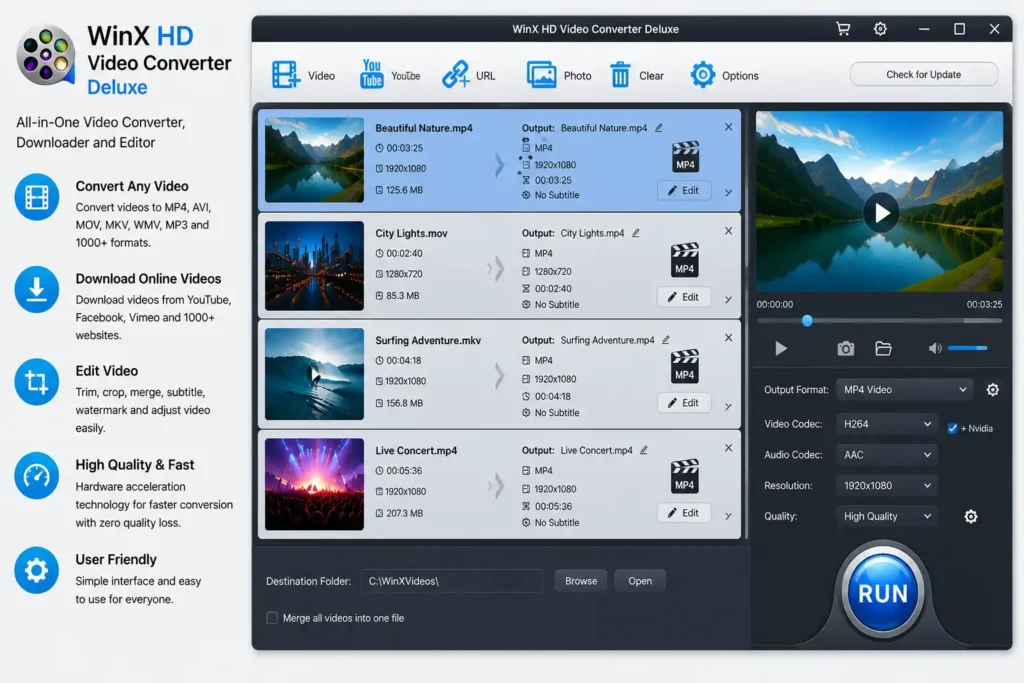
Task: Open gear settings next to Quality
Action: click(970, 516)
